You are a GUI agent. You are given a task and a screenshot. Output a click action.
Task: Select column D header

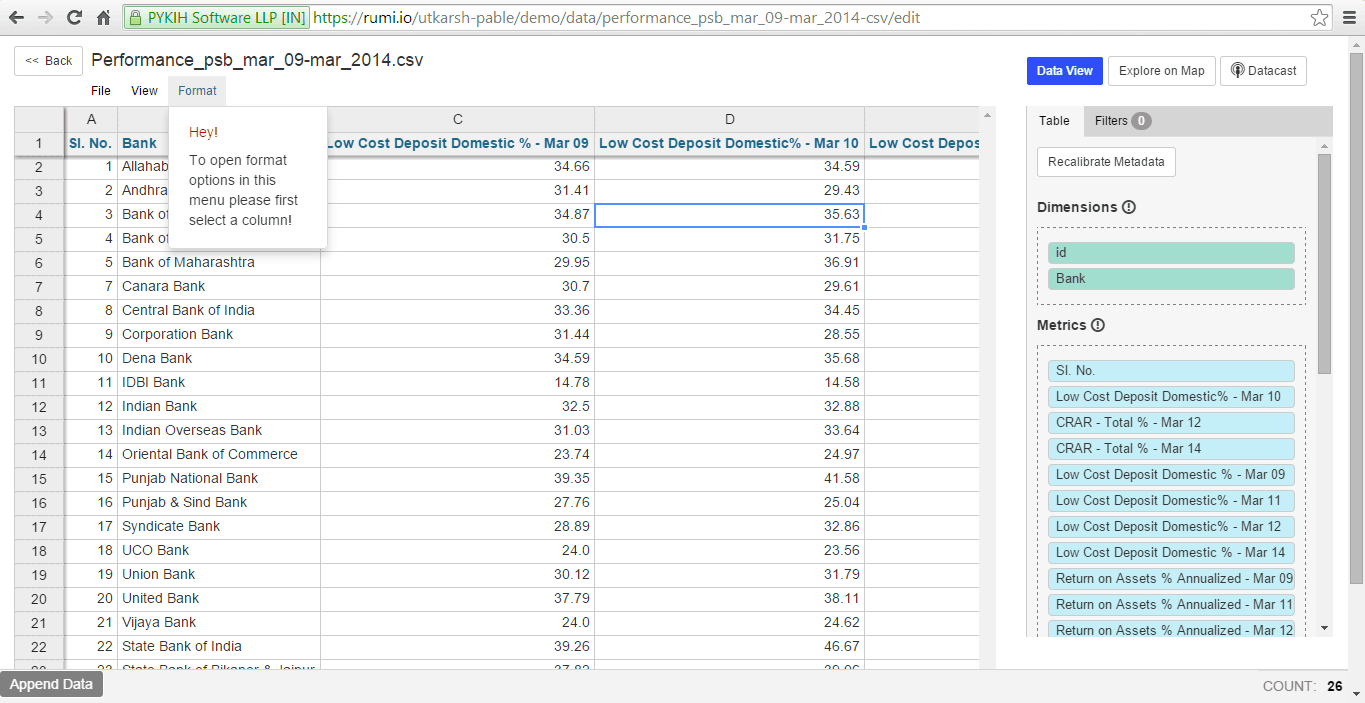coord(730,119)
